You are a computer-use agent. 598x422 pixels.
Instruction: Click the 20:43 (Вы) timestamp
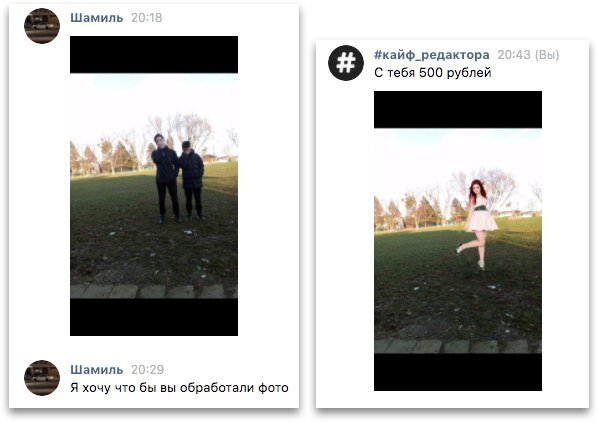tap(528, 55)
